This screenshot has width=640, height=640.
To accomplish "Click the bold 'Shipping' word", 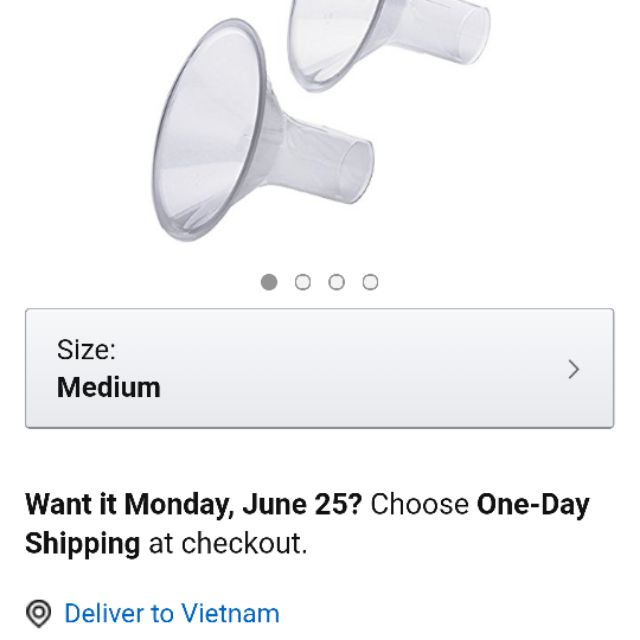I will point(82,544).
